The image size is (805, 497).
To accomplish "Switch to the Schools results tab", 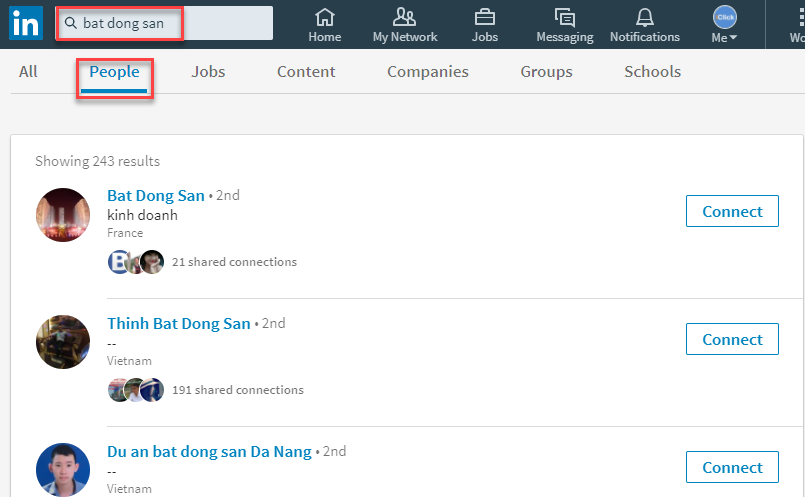I will pos(653,72).
